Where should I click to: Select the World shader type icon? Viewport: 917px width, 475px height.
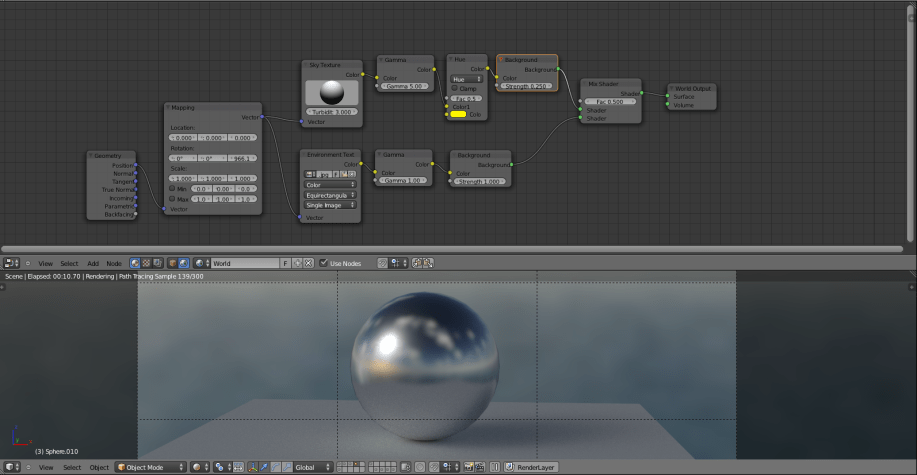point(185,263)
